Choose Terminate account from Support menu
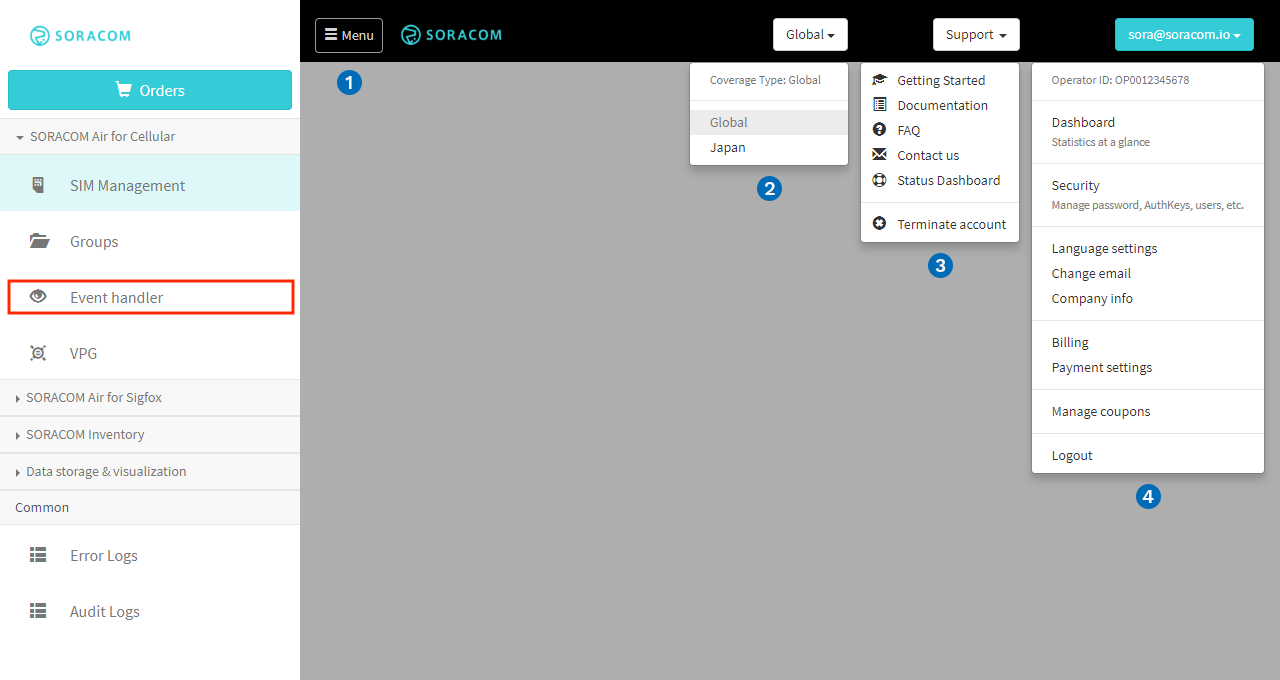The height and width of the screenshot is (680, 1280). [x=951, y=224]
